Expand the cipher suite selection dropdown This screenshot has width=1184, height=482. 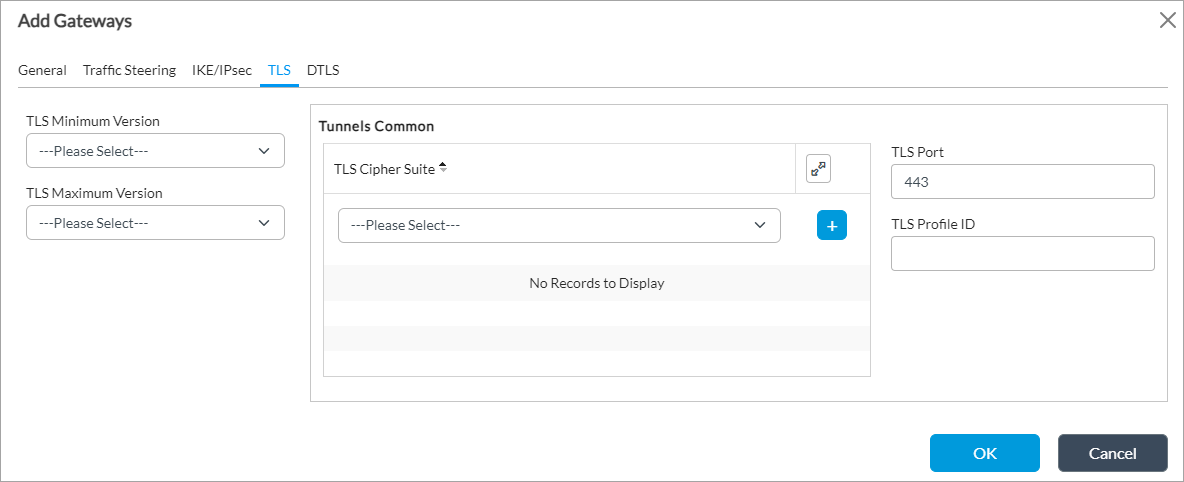[559, 225]
